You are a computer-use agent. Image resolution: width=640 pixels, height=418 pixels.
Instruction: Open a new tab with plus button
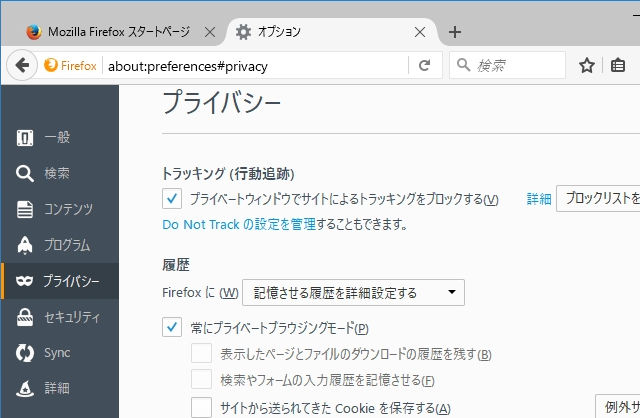point(455,32)
